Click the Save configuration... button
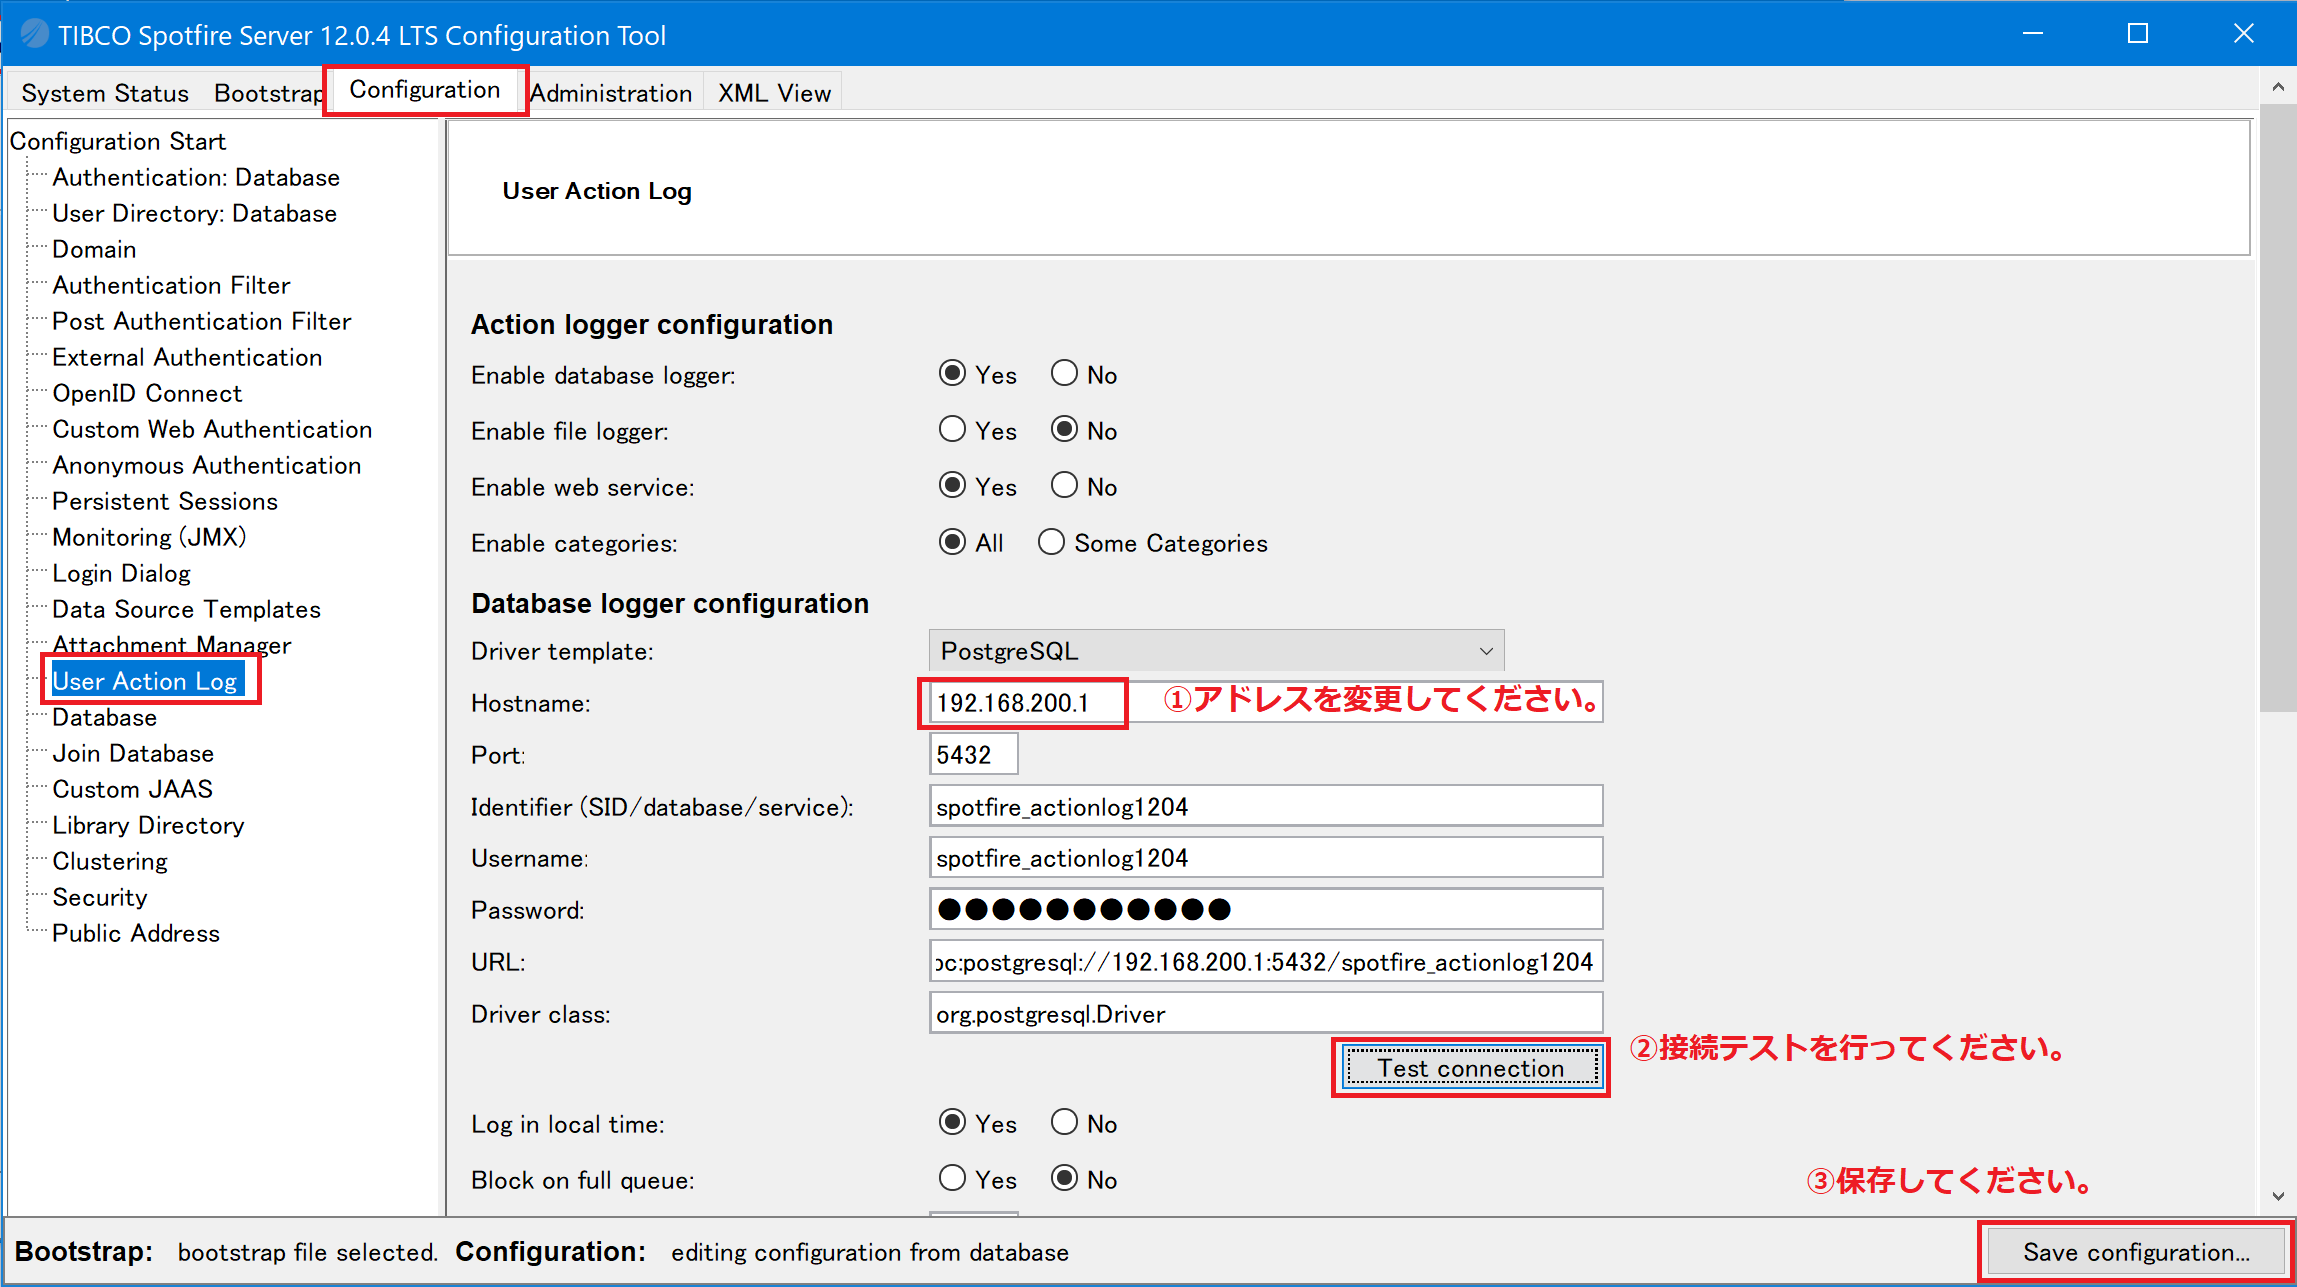Image resolution: width=2297 pixels, height=1287 pixels. tap(2136, 1252)
